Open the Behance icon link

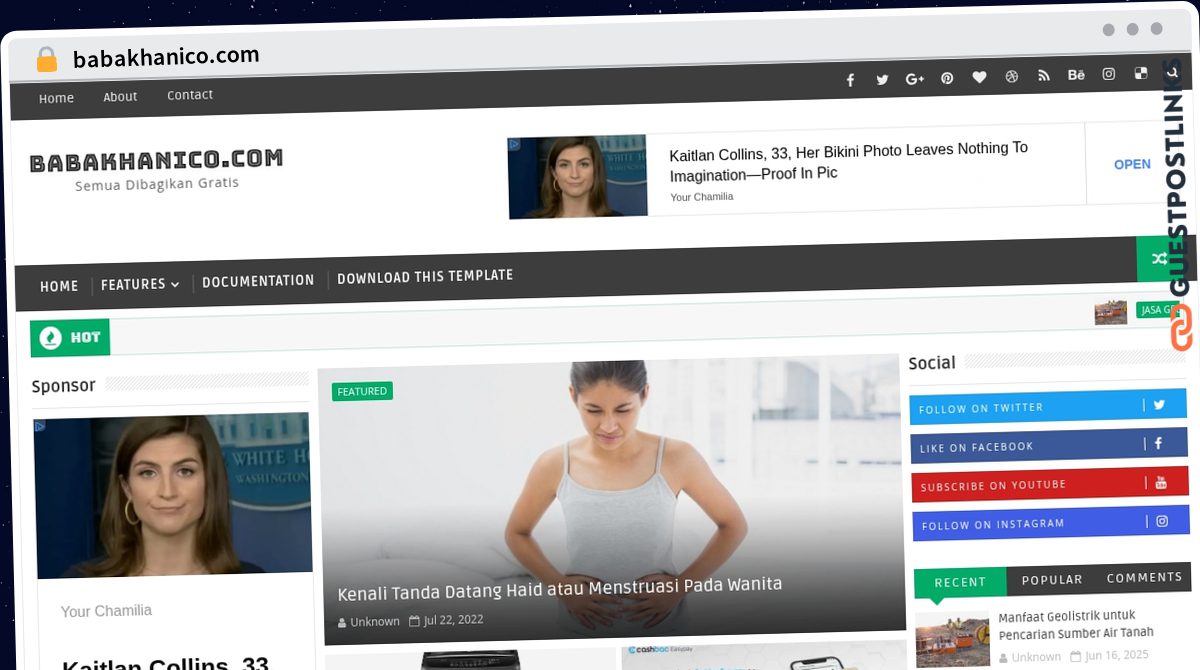pos(1076,75)
